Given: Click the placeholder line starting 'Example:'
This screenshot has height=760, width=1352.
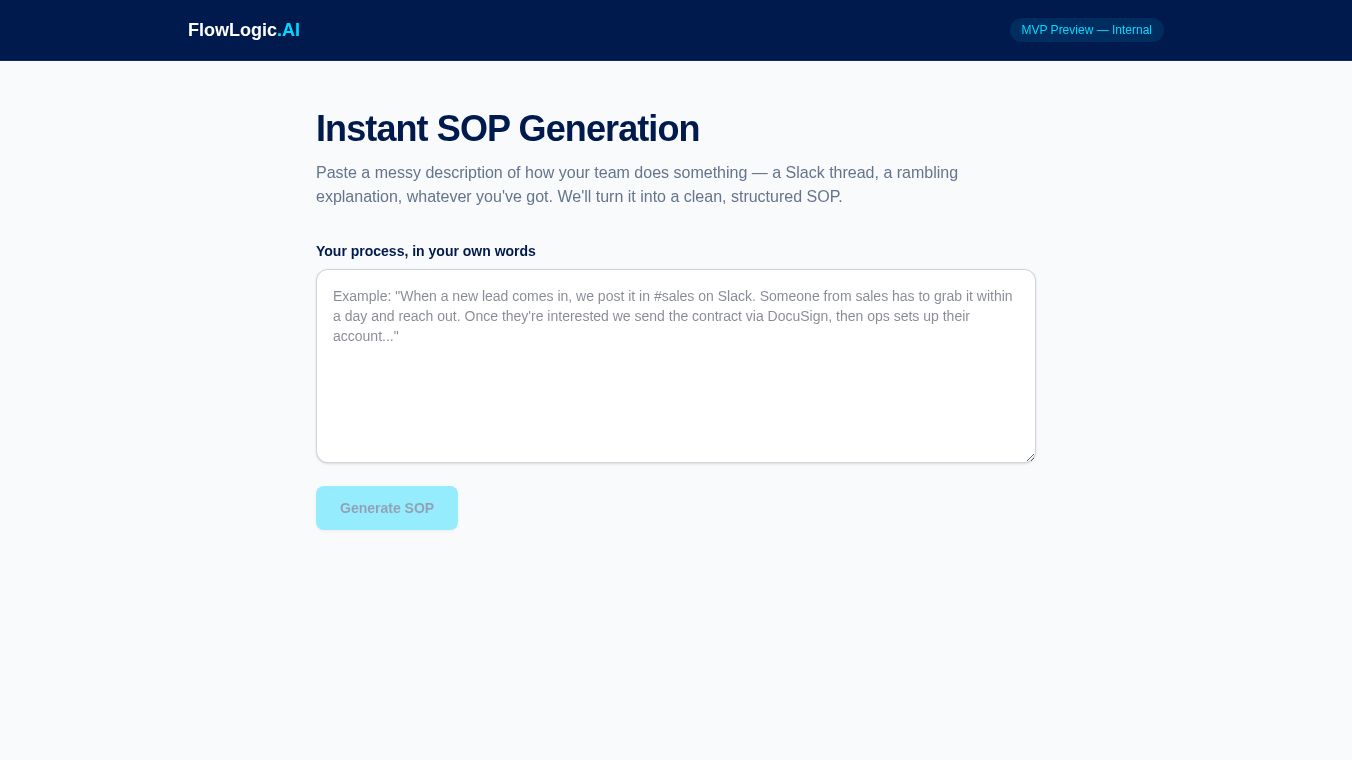Looking at the screenshot, I should (673, 296).
